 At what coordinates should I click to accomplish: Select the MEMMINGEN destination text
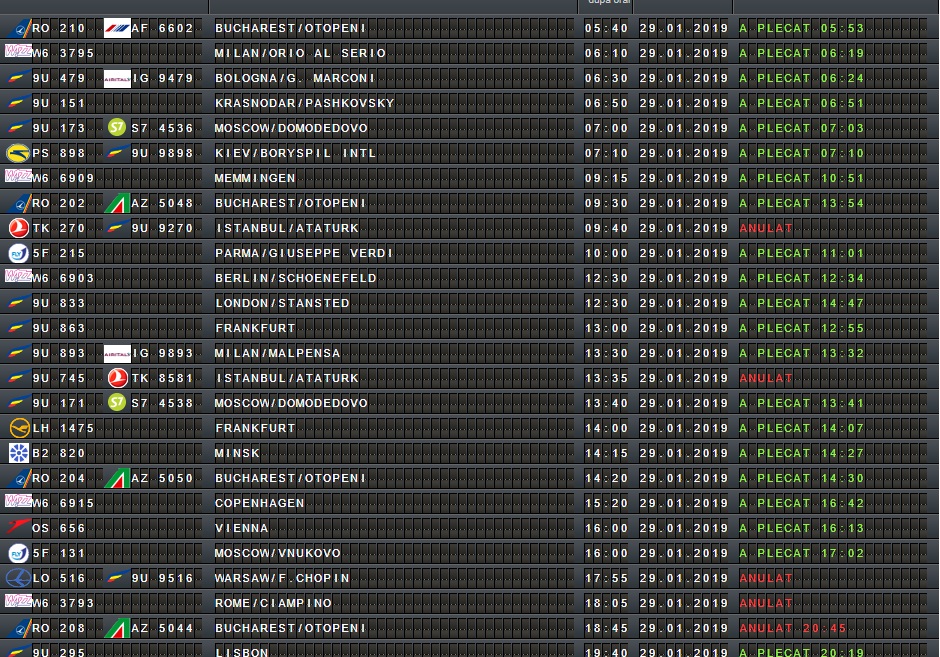coord(255,178)
